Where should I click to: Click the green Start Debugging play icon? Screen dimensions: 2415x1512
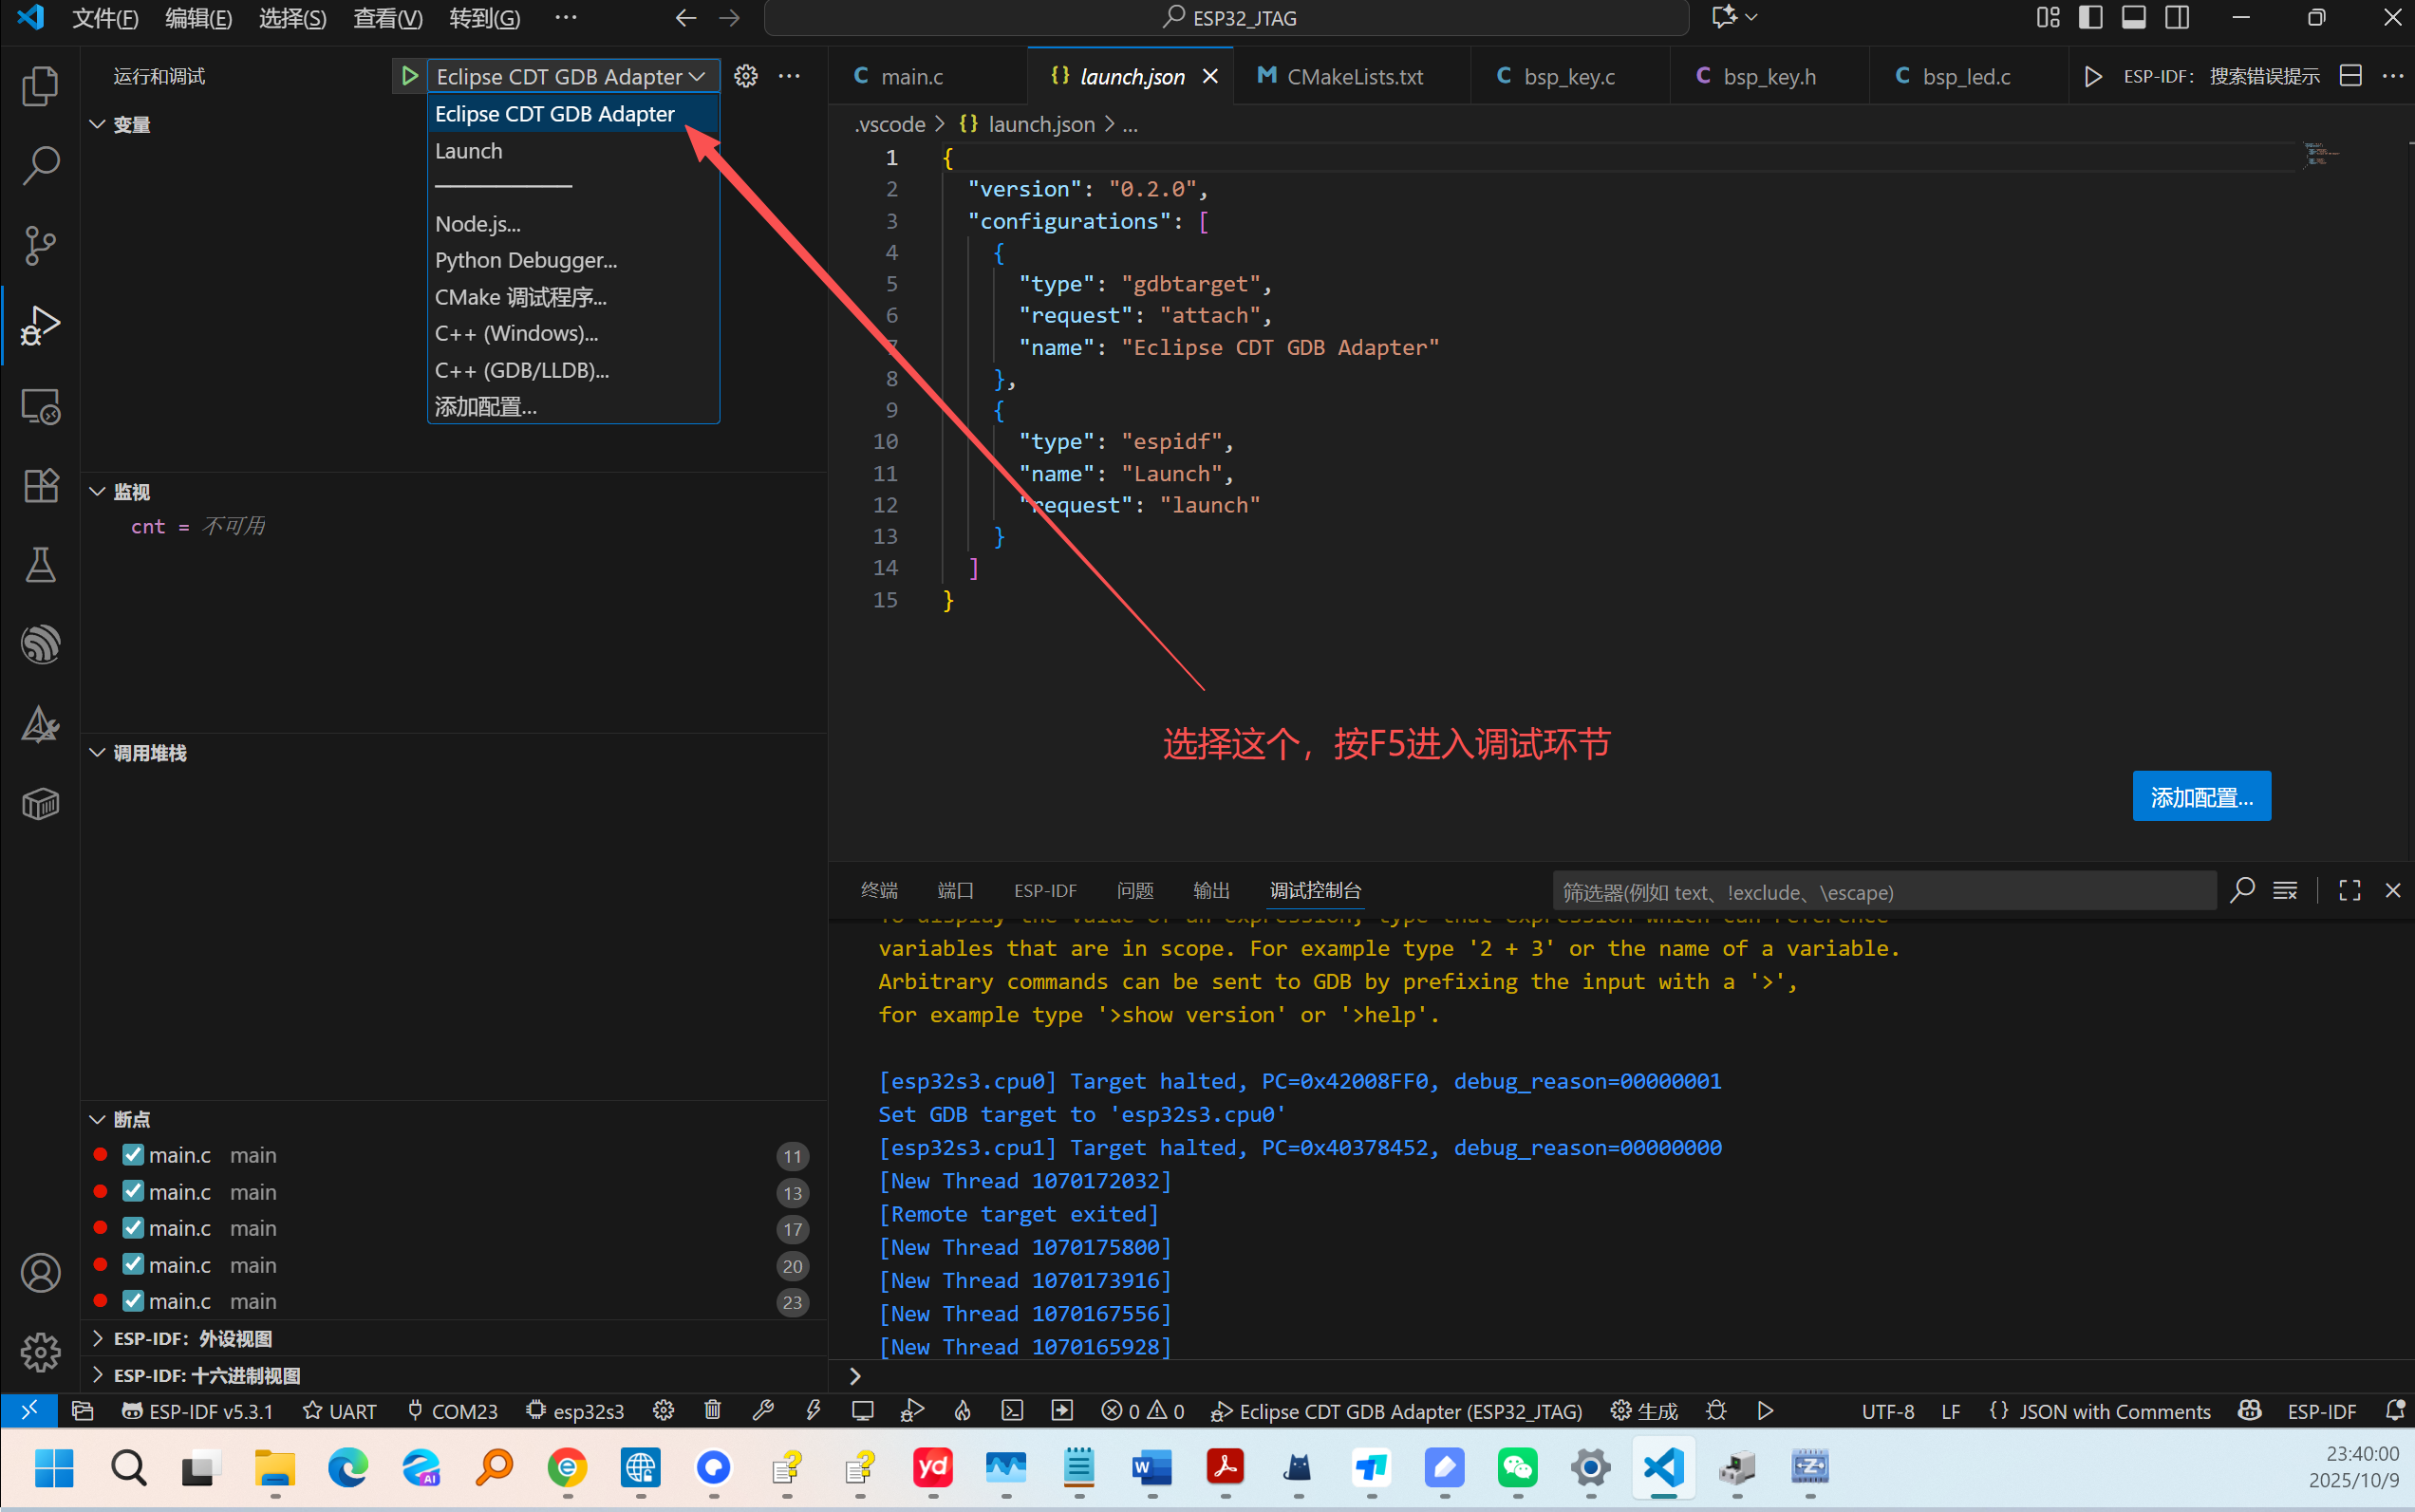[408, 76]
